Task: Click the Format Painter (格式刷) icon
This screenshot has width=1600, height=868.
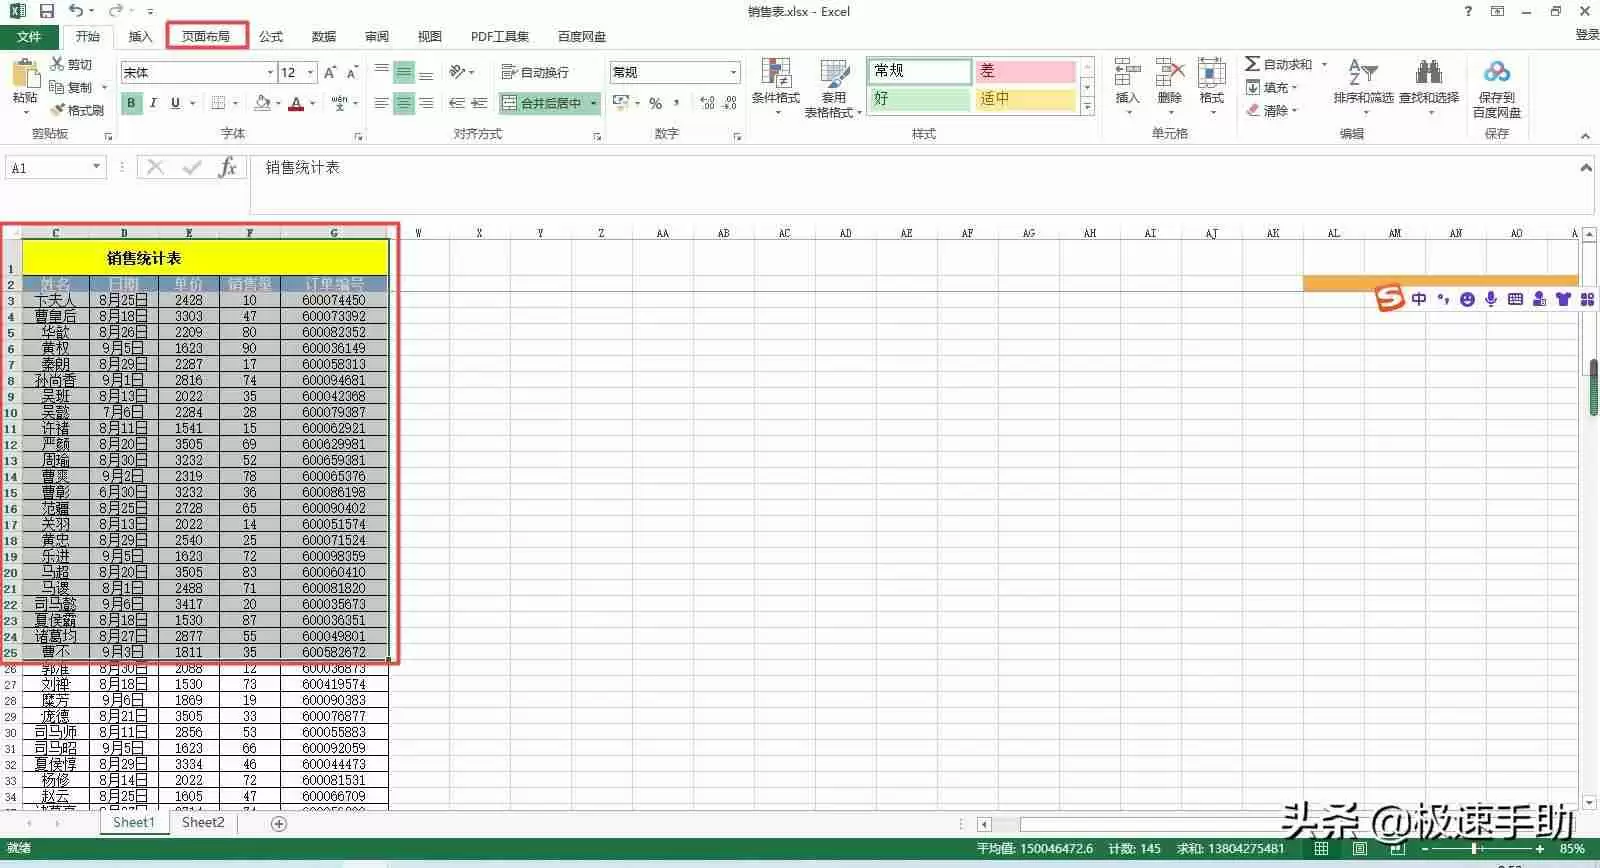Action: 59,110
